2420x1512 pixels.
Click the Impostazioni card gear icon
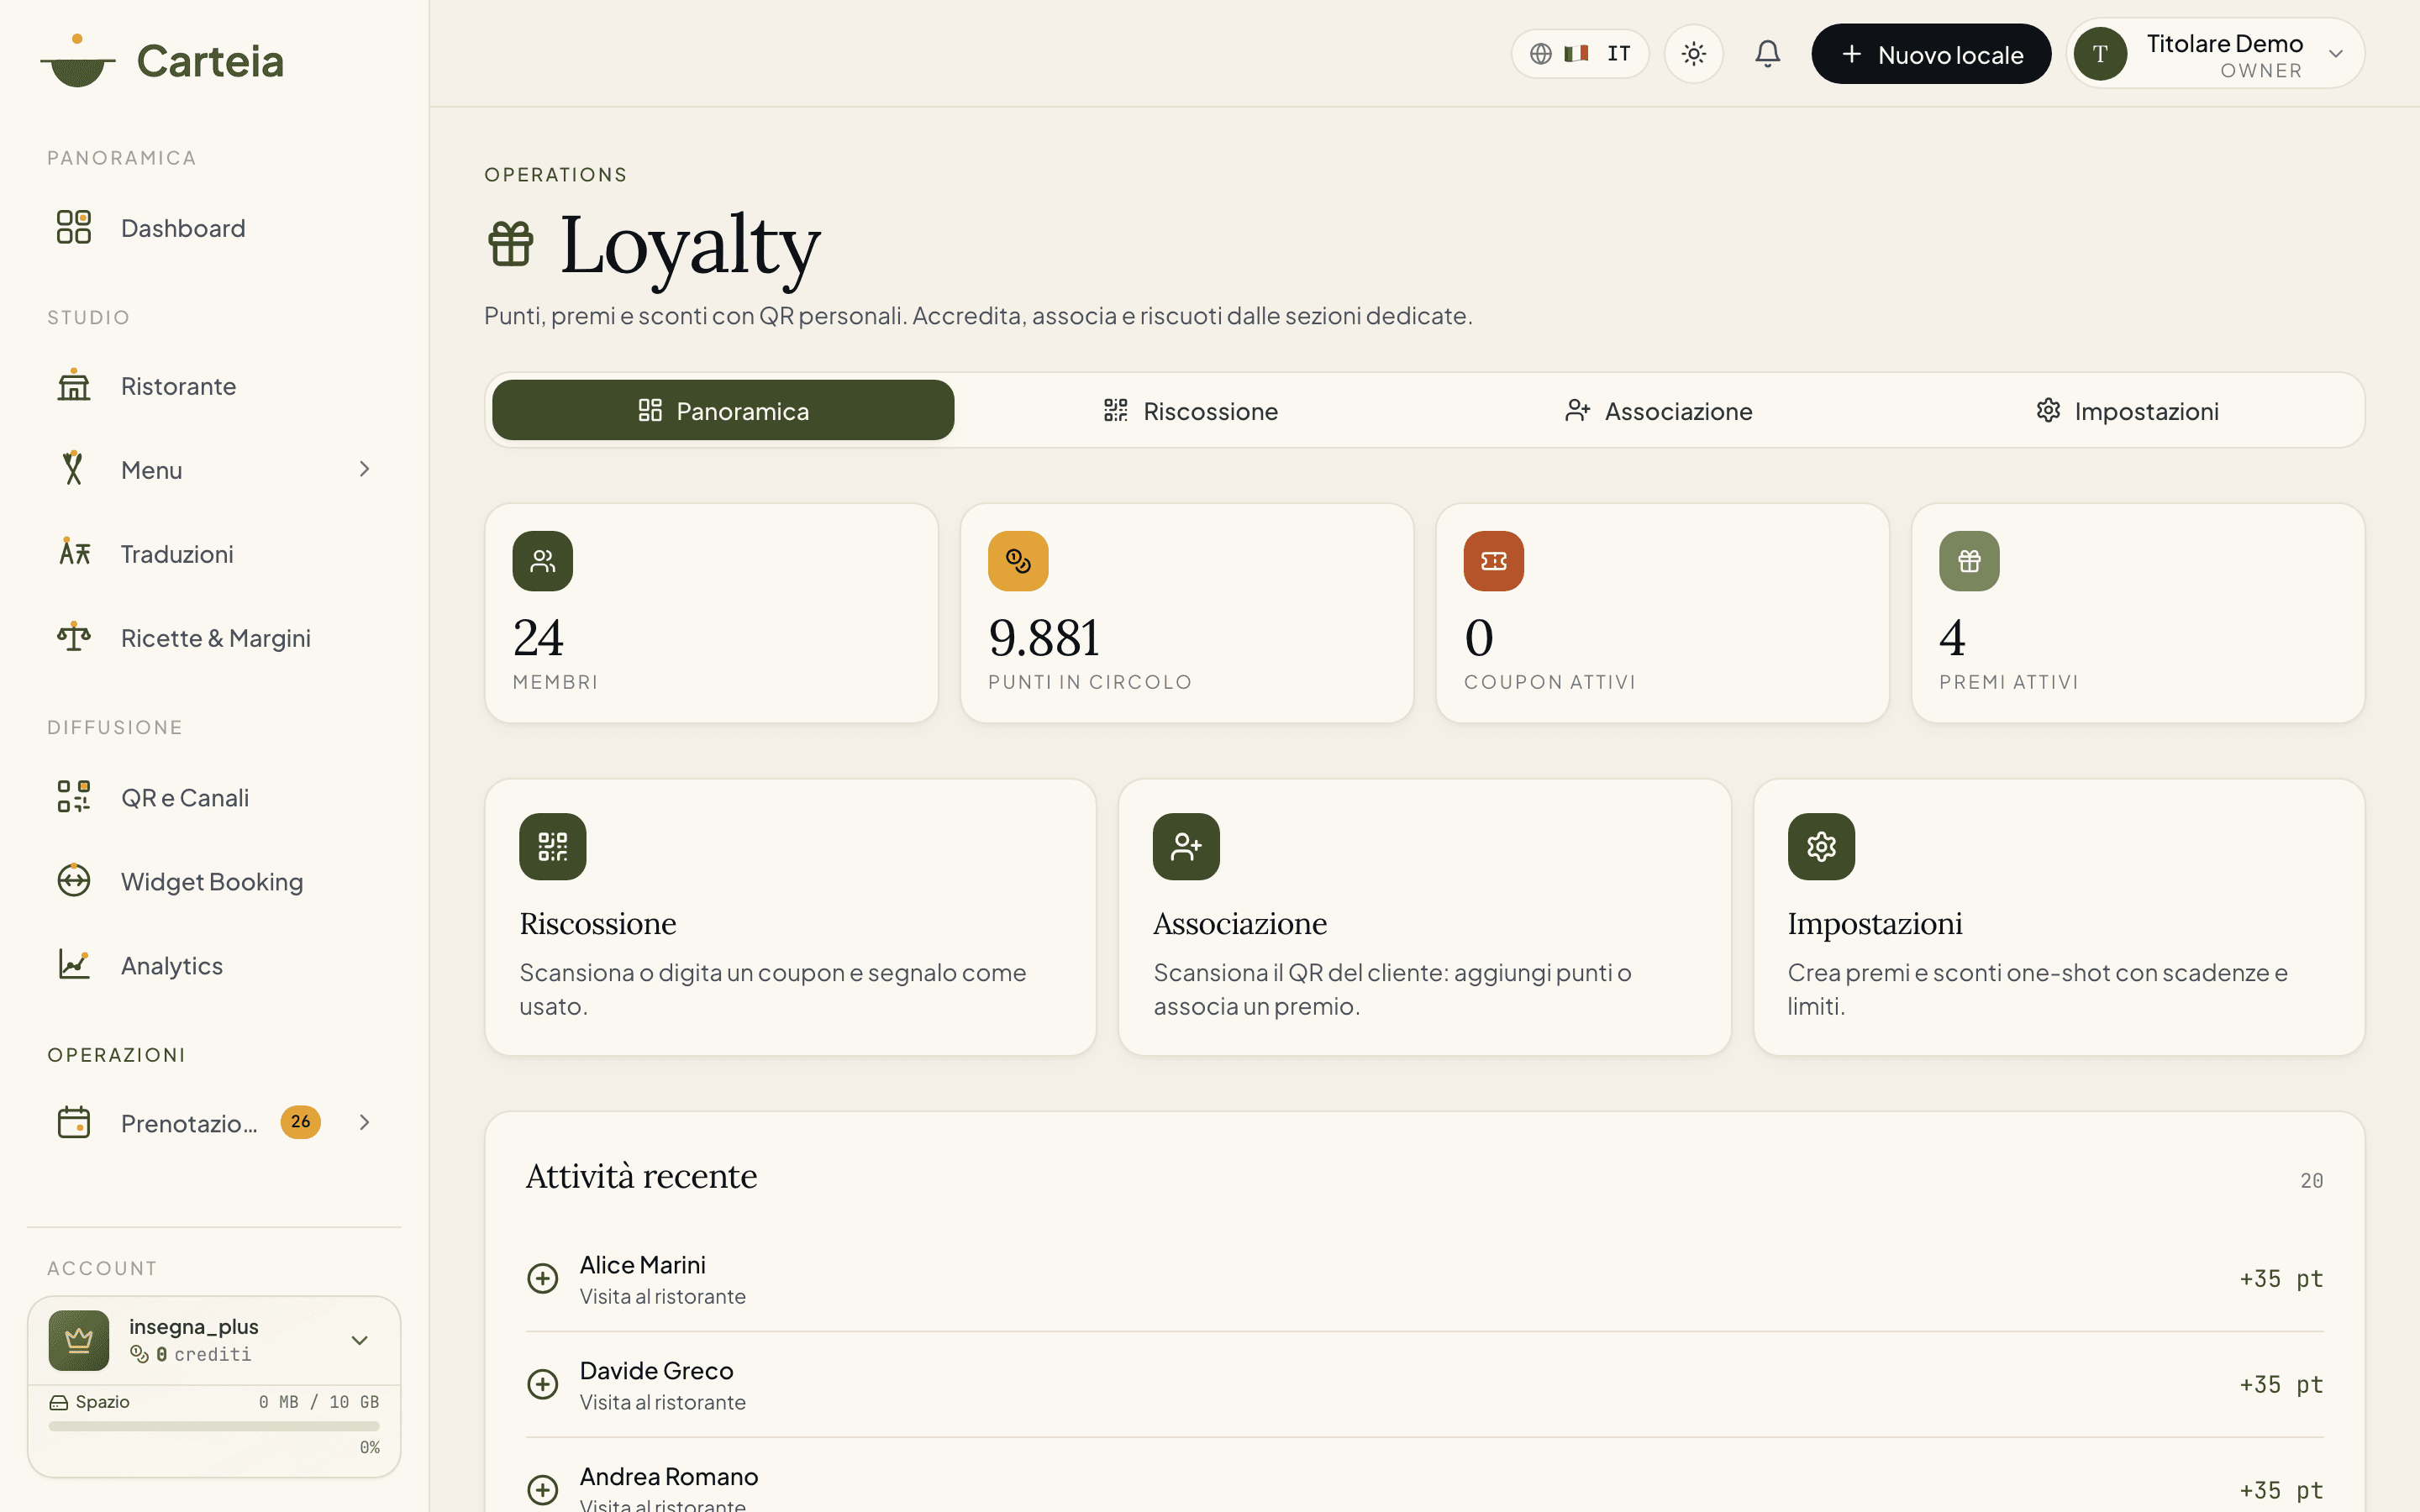[1821, 846]
